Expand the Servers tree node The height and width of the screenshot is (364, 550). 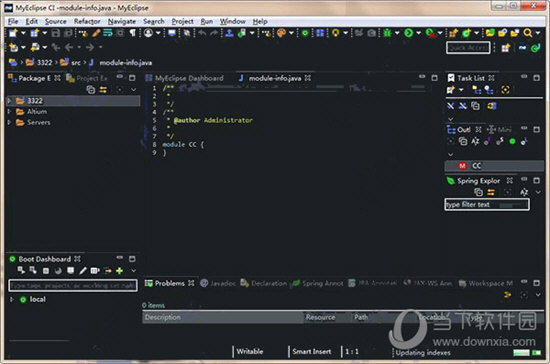tap(9, 122)
